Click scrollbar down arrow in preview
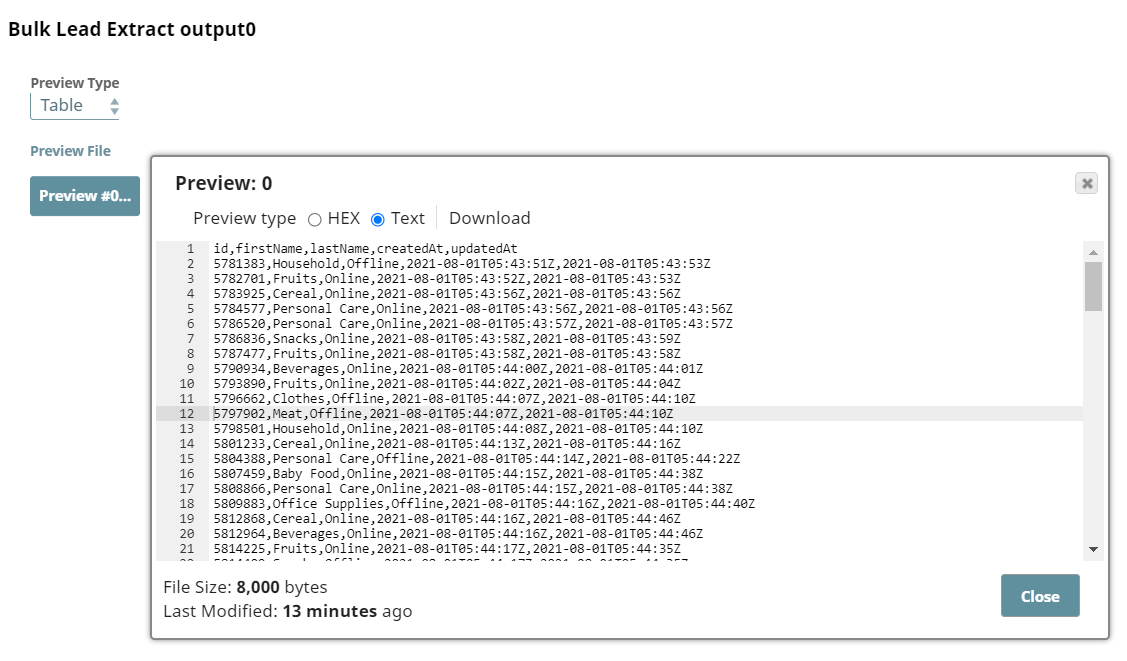This screenshot has width=1127, height=661. 1093,550
